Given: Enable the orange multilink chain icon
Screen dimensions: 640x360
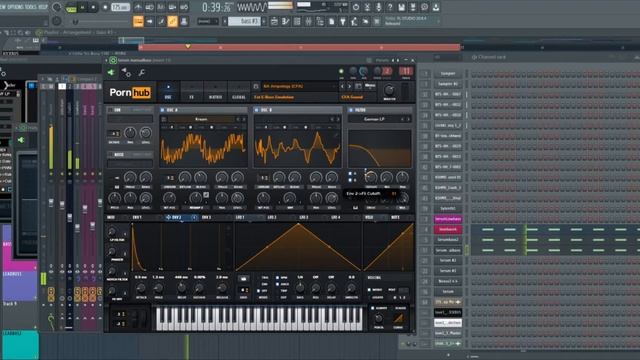Looking at the screenshot, I should click(172, 21).
